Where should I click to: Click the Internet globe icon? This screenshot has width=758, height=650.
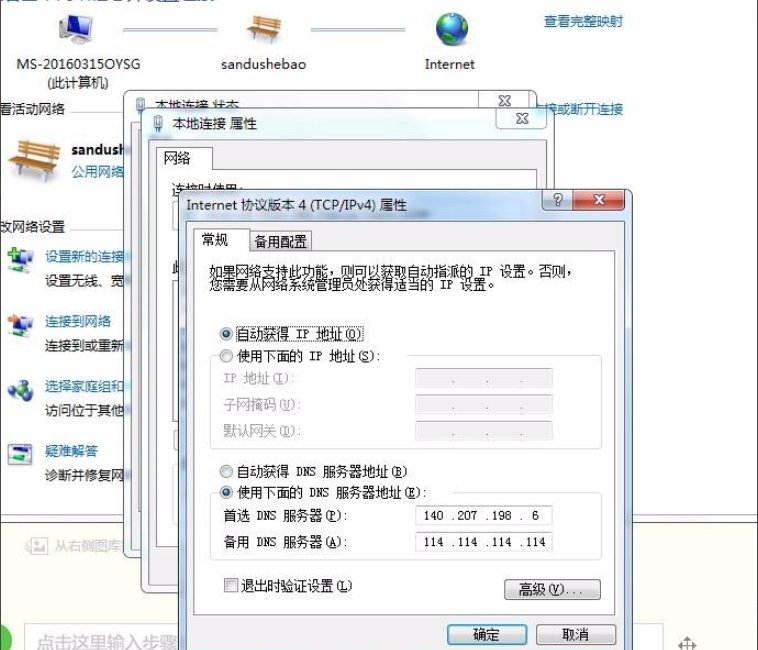coord(451,29)
